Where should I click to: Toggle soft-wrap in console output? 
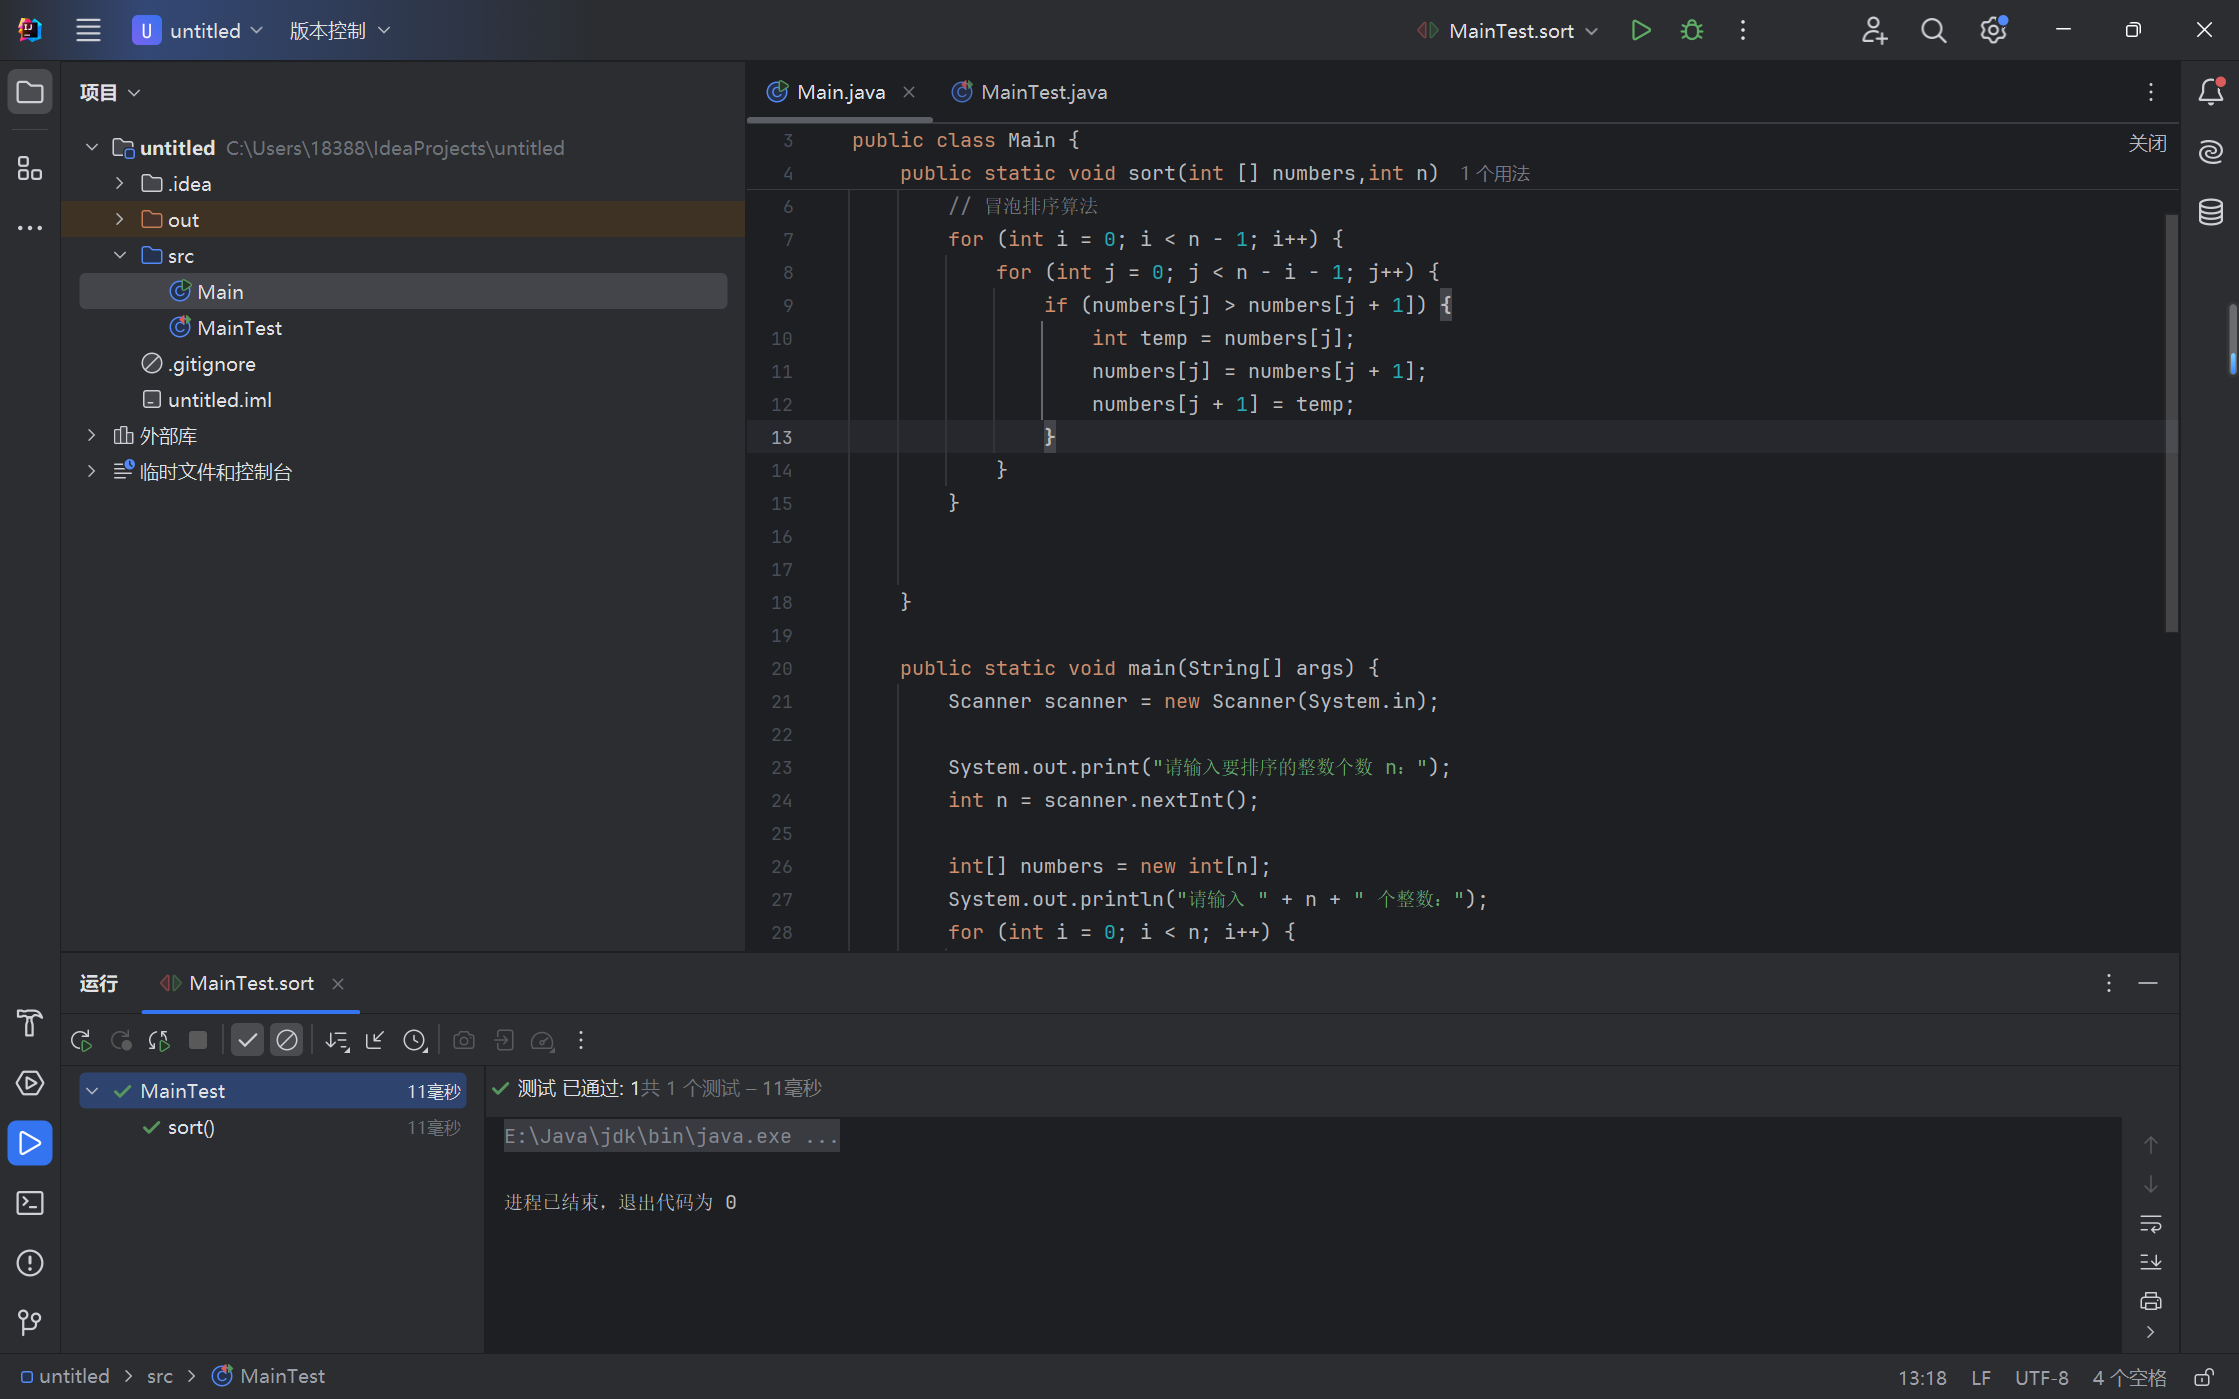pyautogui.click(x=2150, y=1224)
